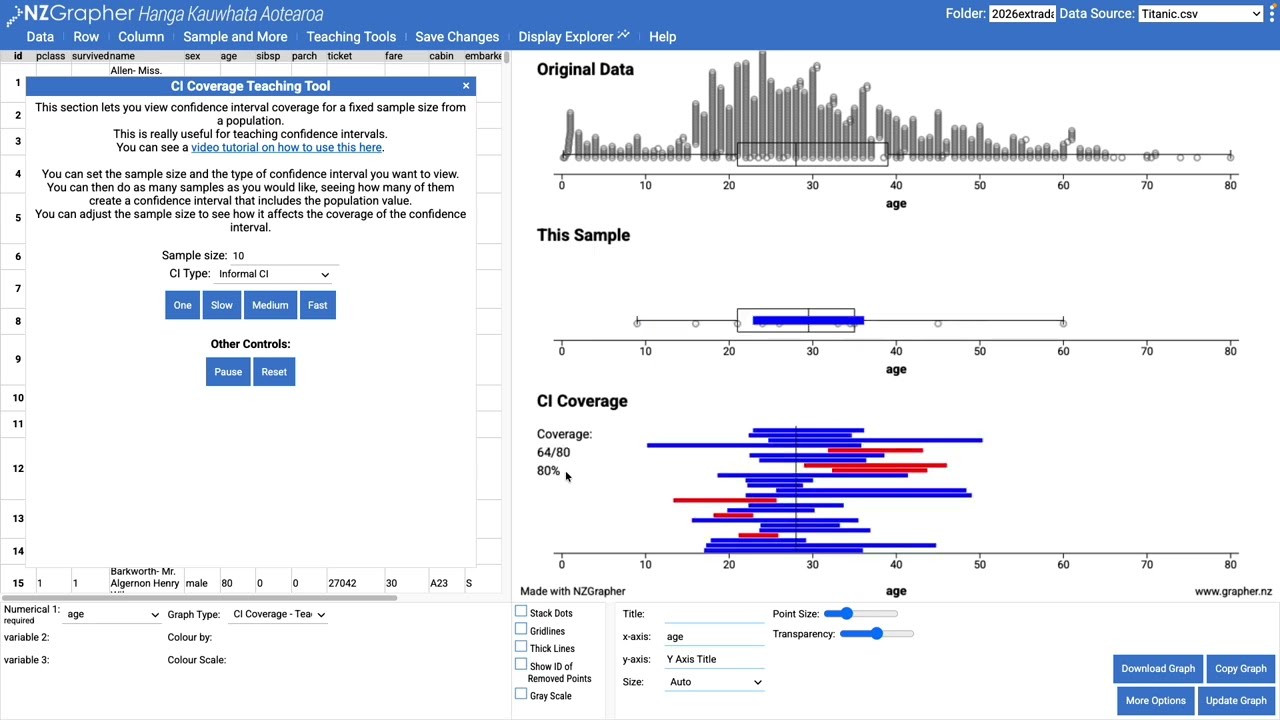Click the 'pclass' column header
Image resolution: width=1280 pixels, height=720 pixels.
point(50,57)
